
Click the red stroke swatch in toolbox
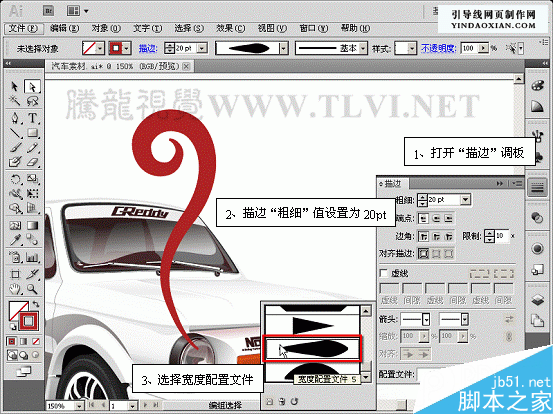tap(29, 321)
